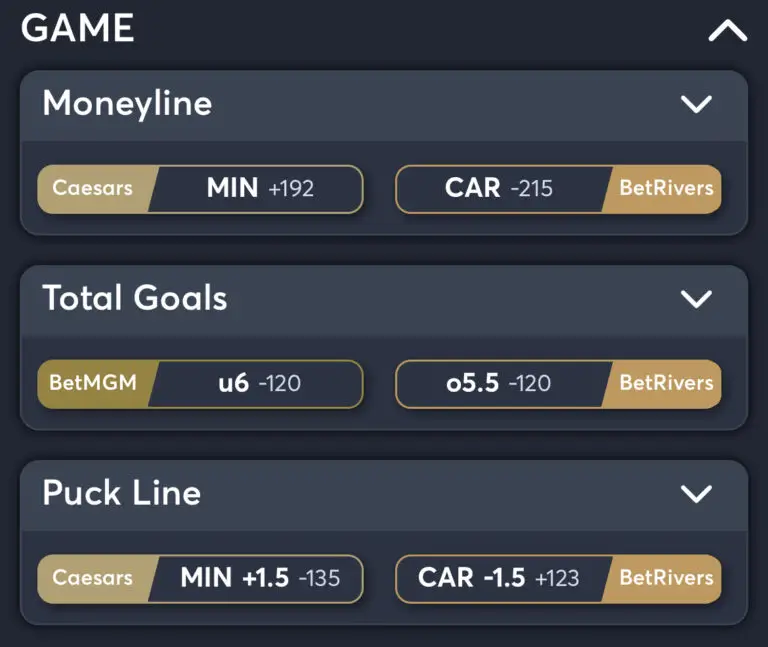This screenshot has width=768, height=647.
Task: Pick over 5.5 goals at -120
Action: (499, 383)
